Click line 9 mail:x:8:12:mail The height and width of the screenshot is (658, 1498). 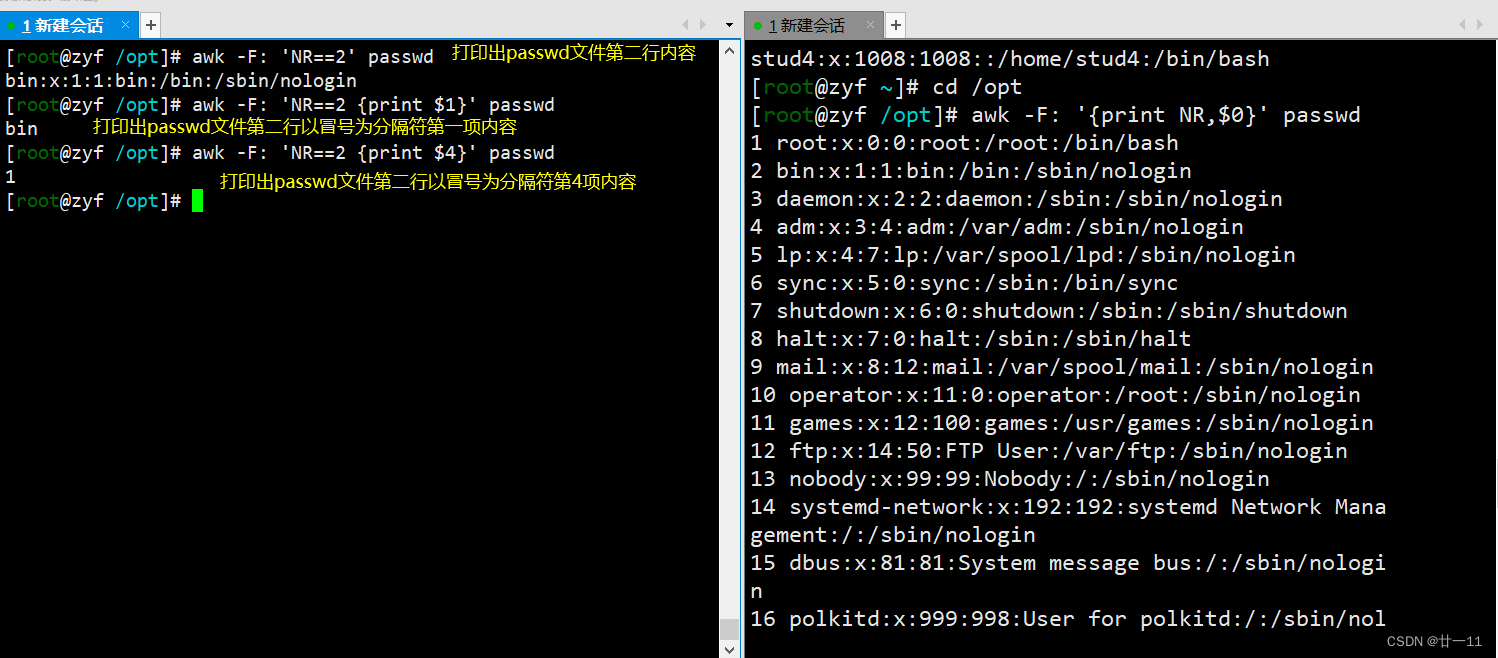(1062, 367)
